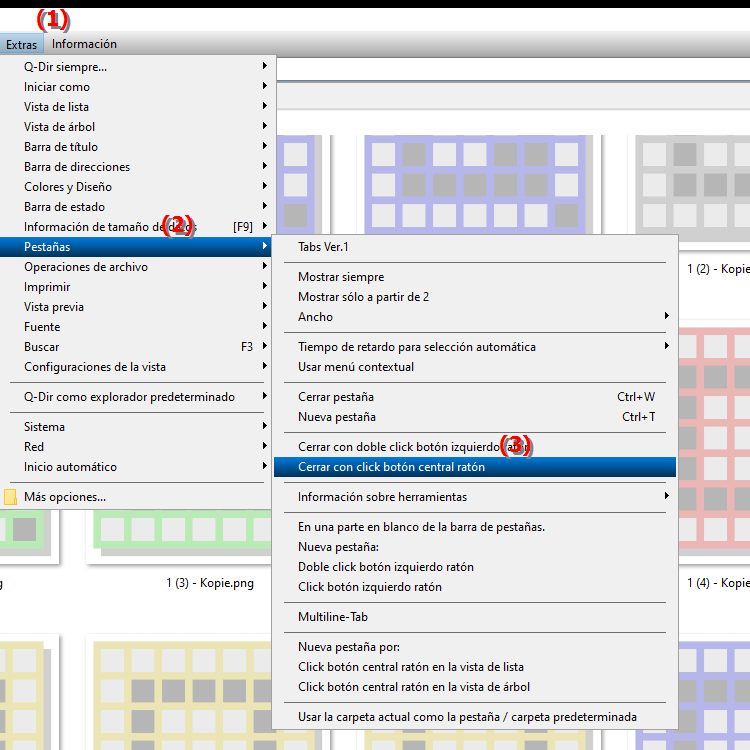
Task: Open Información sobre herramientas submenu
Action: [475, 497]
